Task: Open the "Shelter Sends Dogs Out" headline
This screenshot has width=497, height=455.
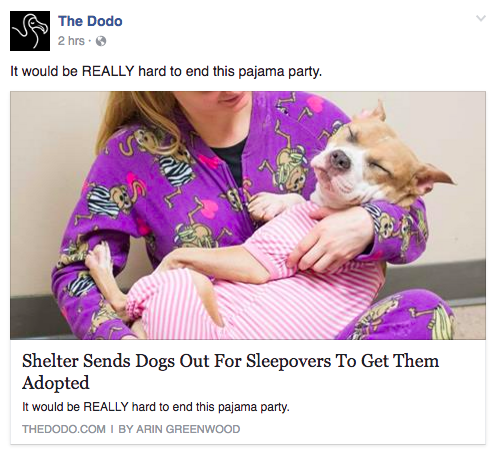Action: (231, 371)
